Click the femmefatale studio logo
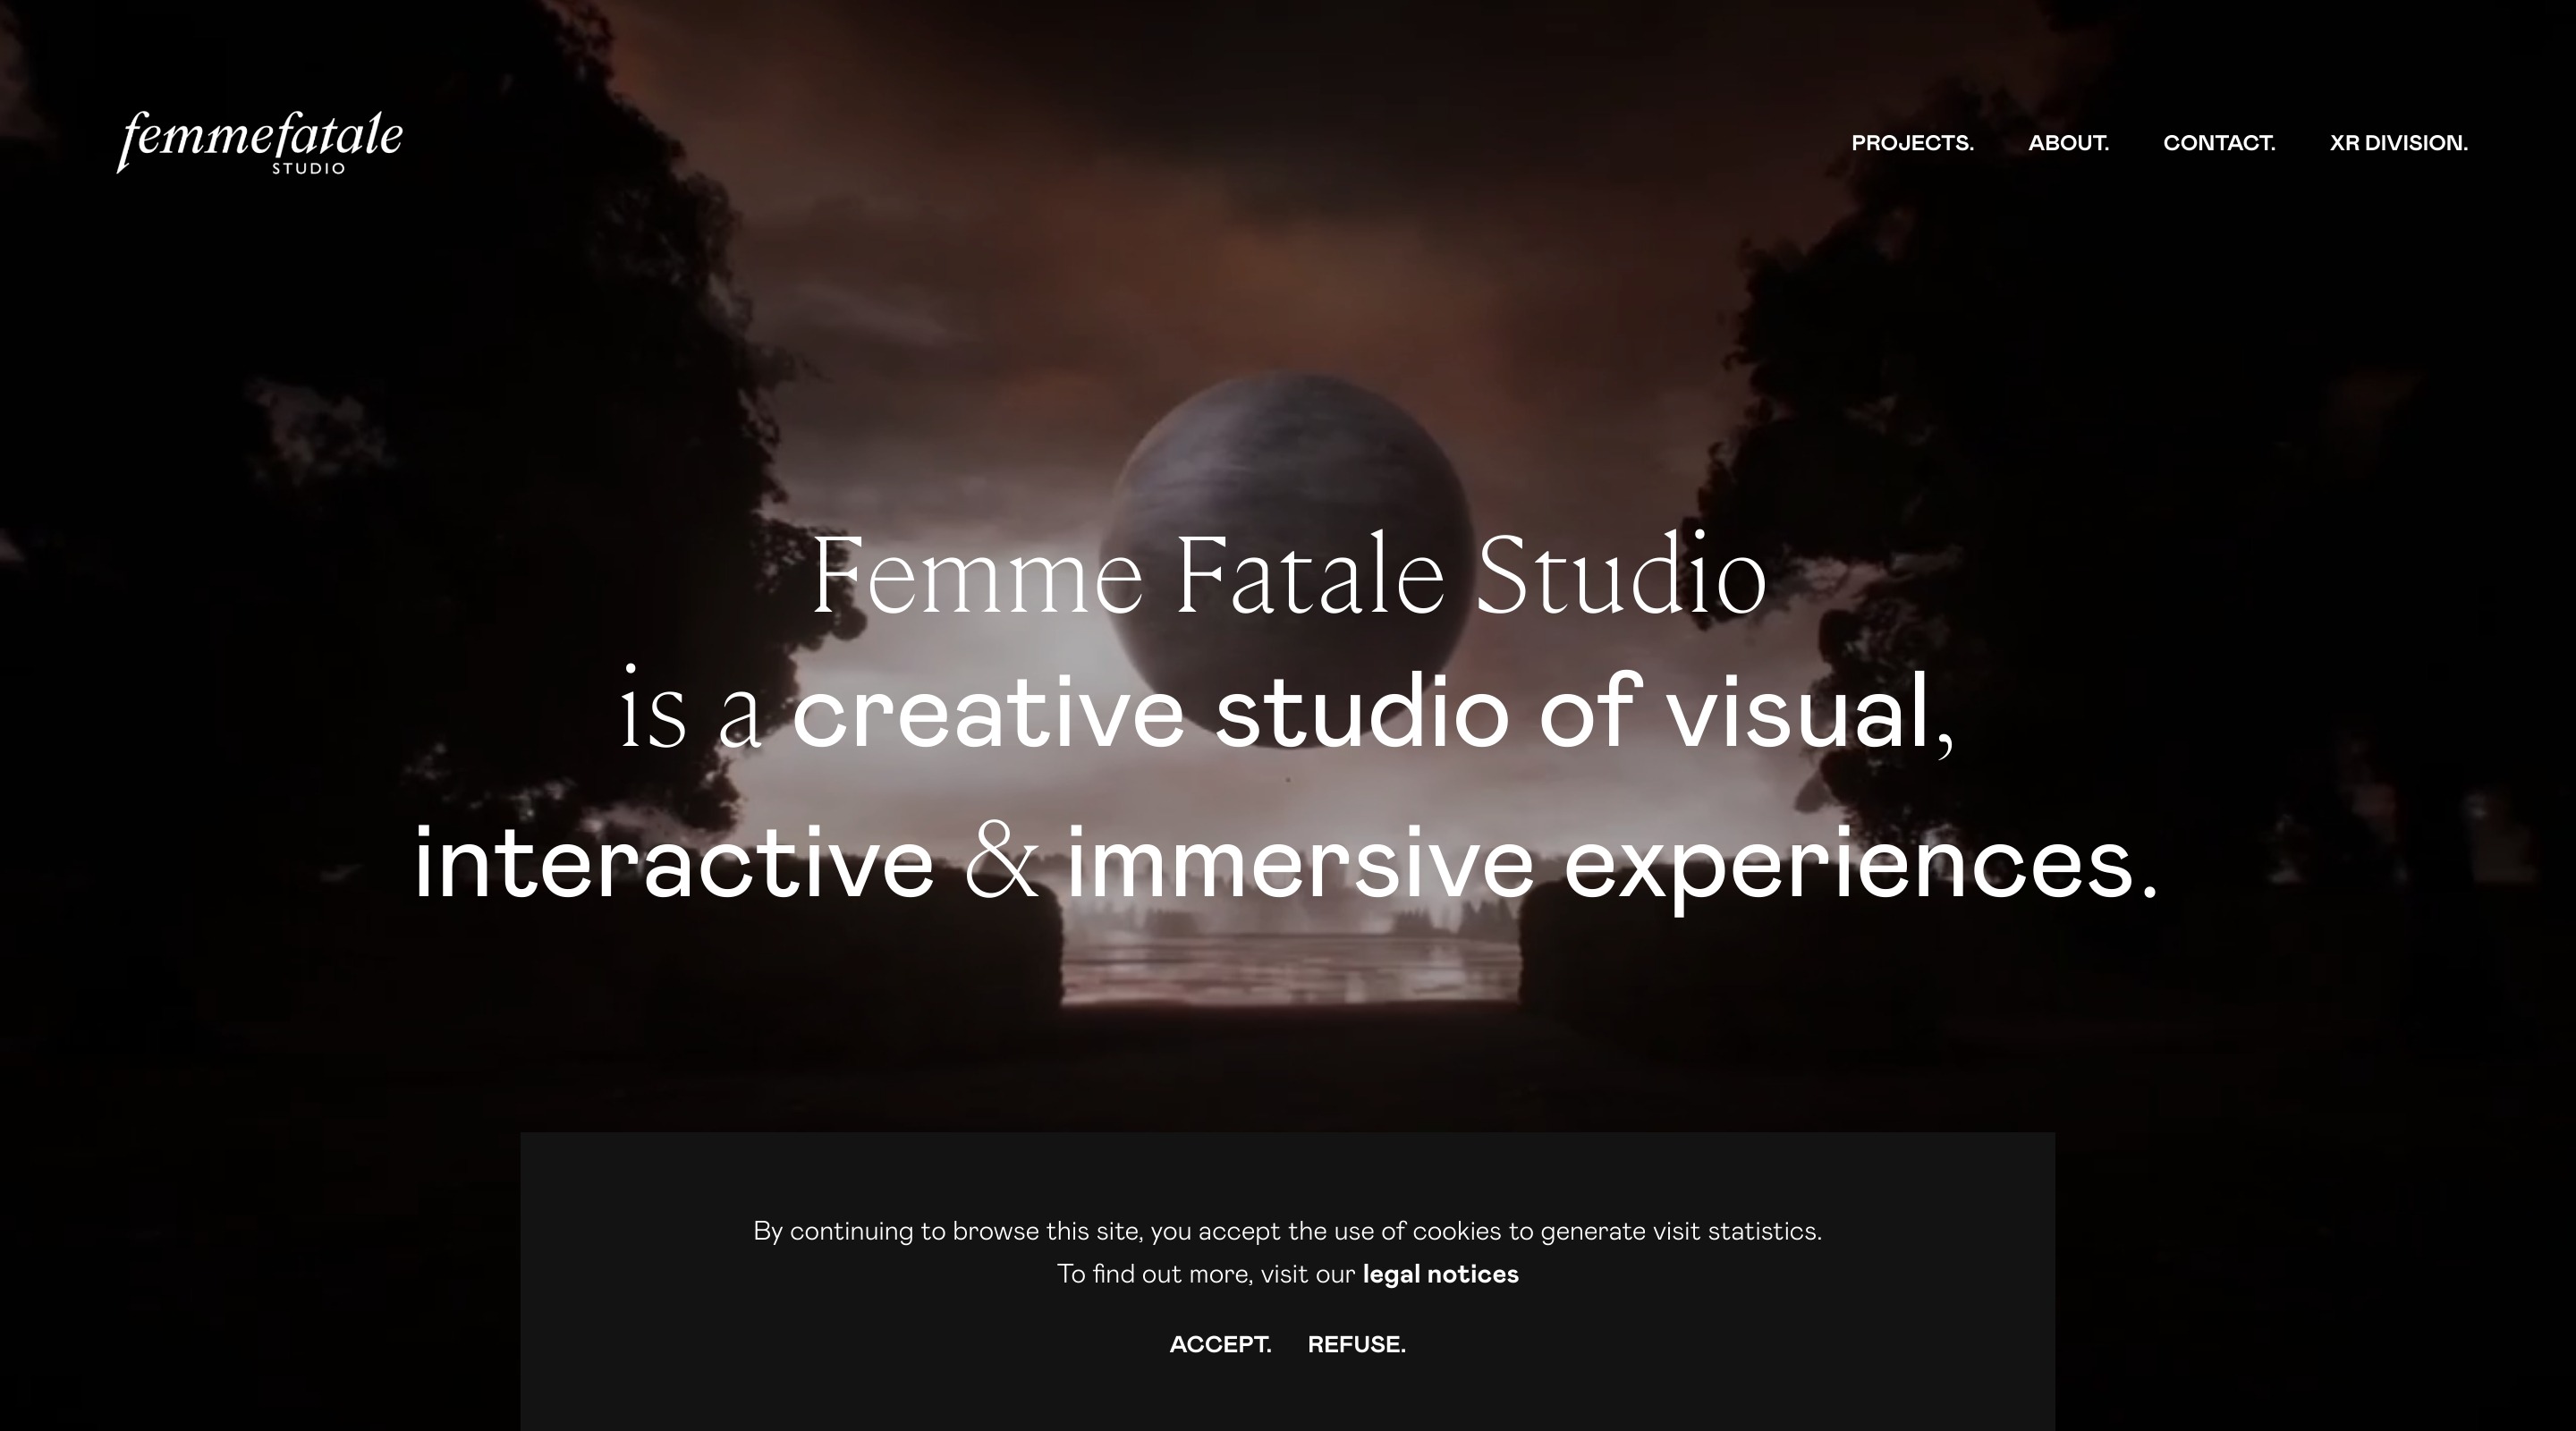 pyautogui.click(x=260, y=140)
